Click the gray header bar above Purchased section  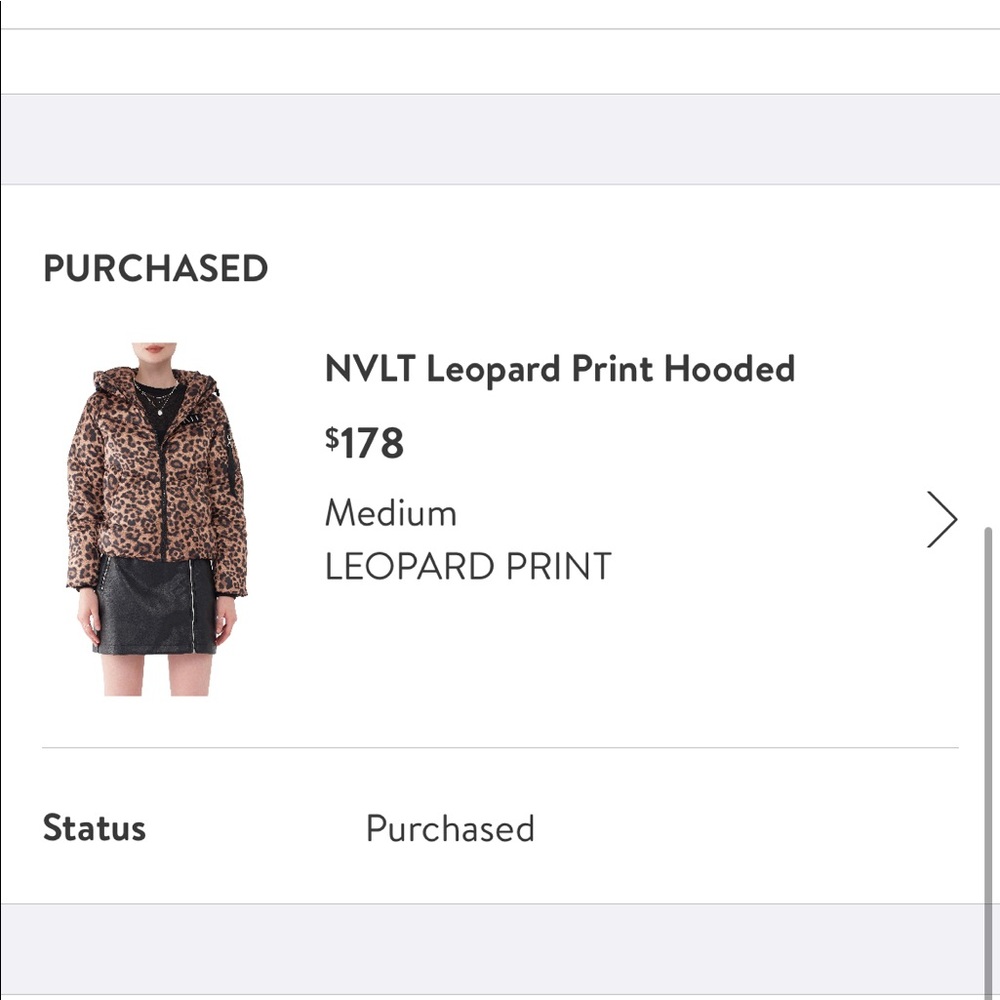500,138
